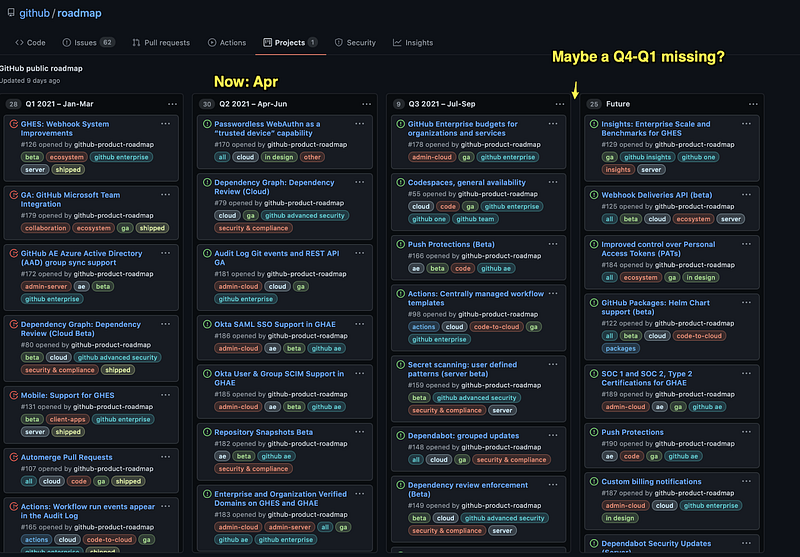
Task: Click open-issue icon on Enterprise Verified Domains card
Action: [207, 494]
